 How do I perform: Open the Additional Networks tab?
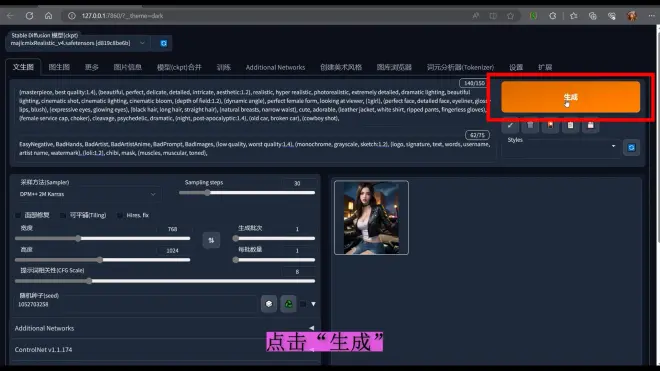275,67
